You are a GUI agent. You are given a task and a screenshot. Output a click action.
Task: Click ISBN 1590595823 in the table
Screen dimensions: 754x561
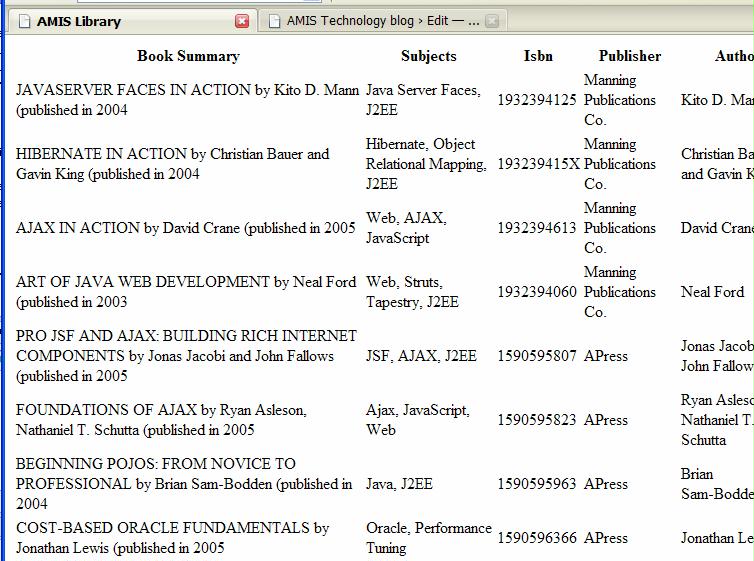click(537, 420)
